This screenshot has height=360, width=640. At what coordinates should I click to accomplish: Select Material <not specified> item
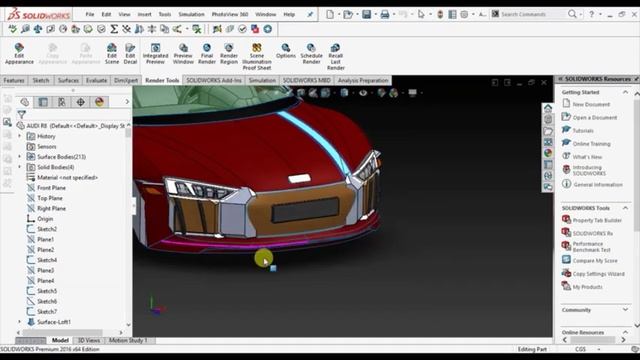pyautogui.click(x=67, y=178)
